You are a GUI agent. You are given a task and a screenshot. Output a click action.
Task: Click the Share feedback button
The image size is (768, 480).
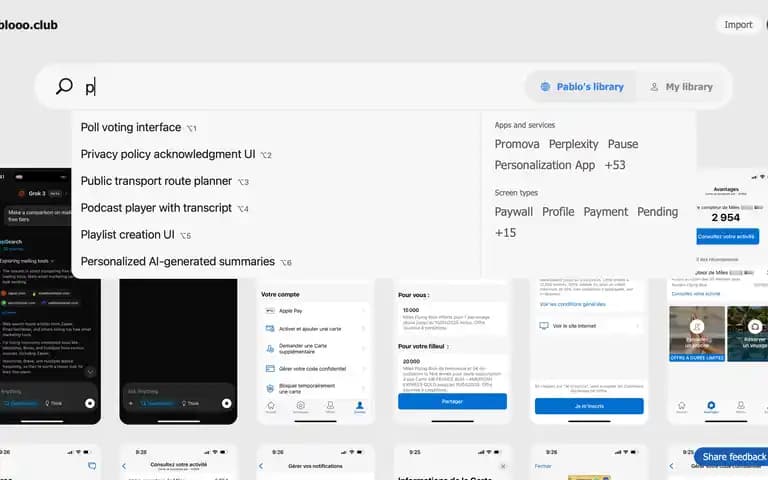(733, 457)
